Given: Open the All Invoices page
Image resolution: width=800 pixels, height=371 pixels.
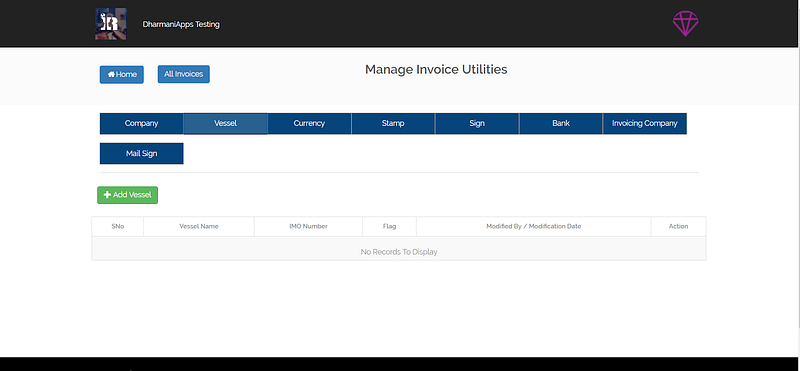Looking at the screenshot, I should [x=184, y=74].
